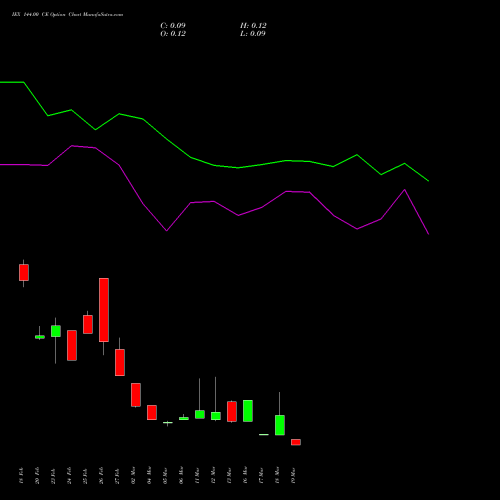
Task: Click the 06 Mar date label
Action: click(x=181, y=475)
